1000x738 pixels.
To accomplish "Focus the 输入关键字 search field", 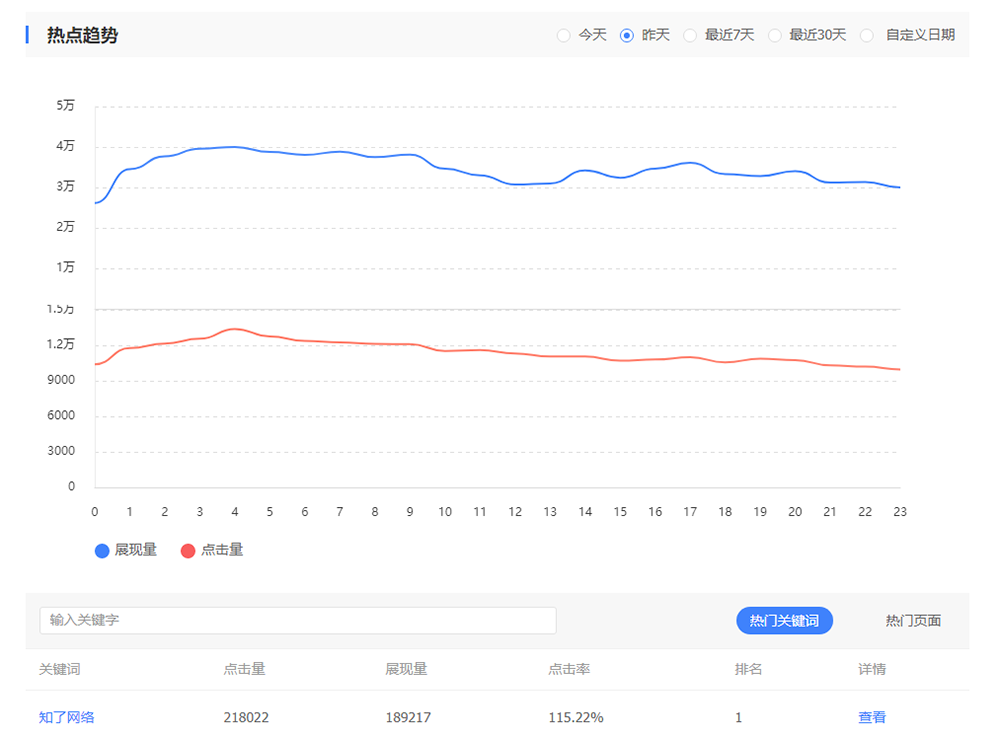I will [298, 620].
